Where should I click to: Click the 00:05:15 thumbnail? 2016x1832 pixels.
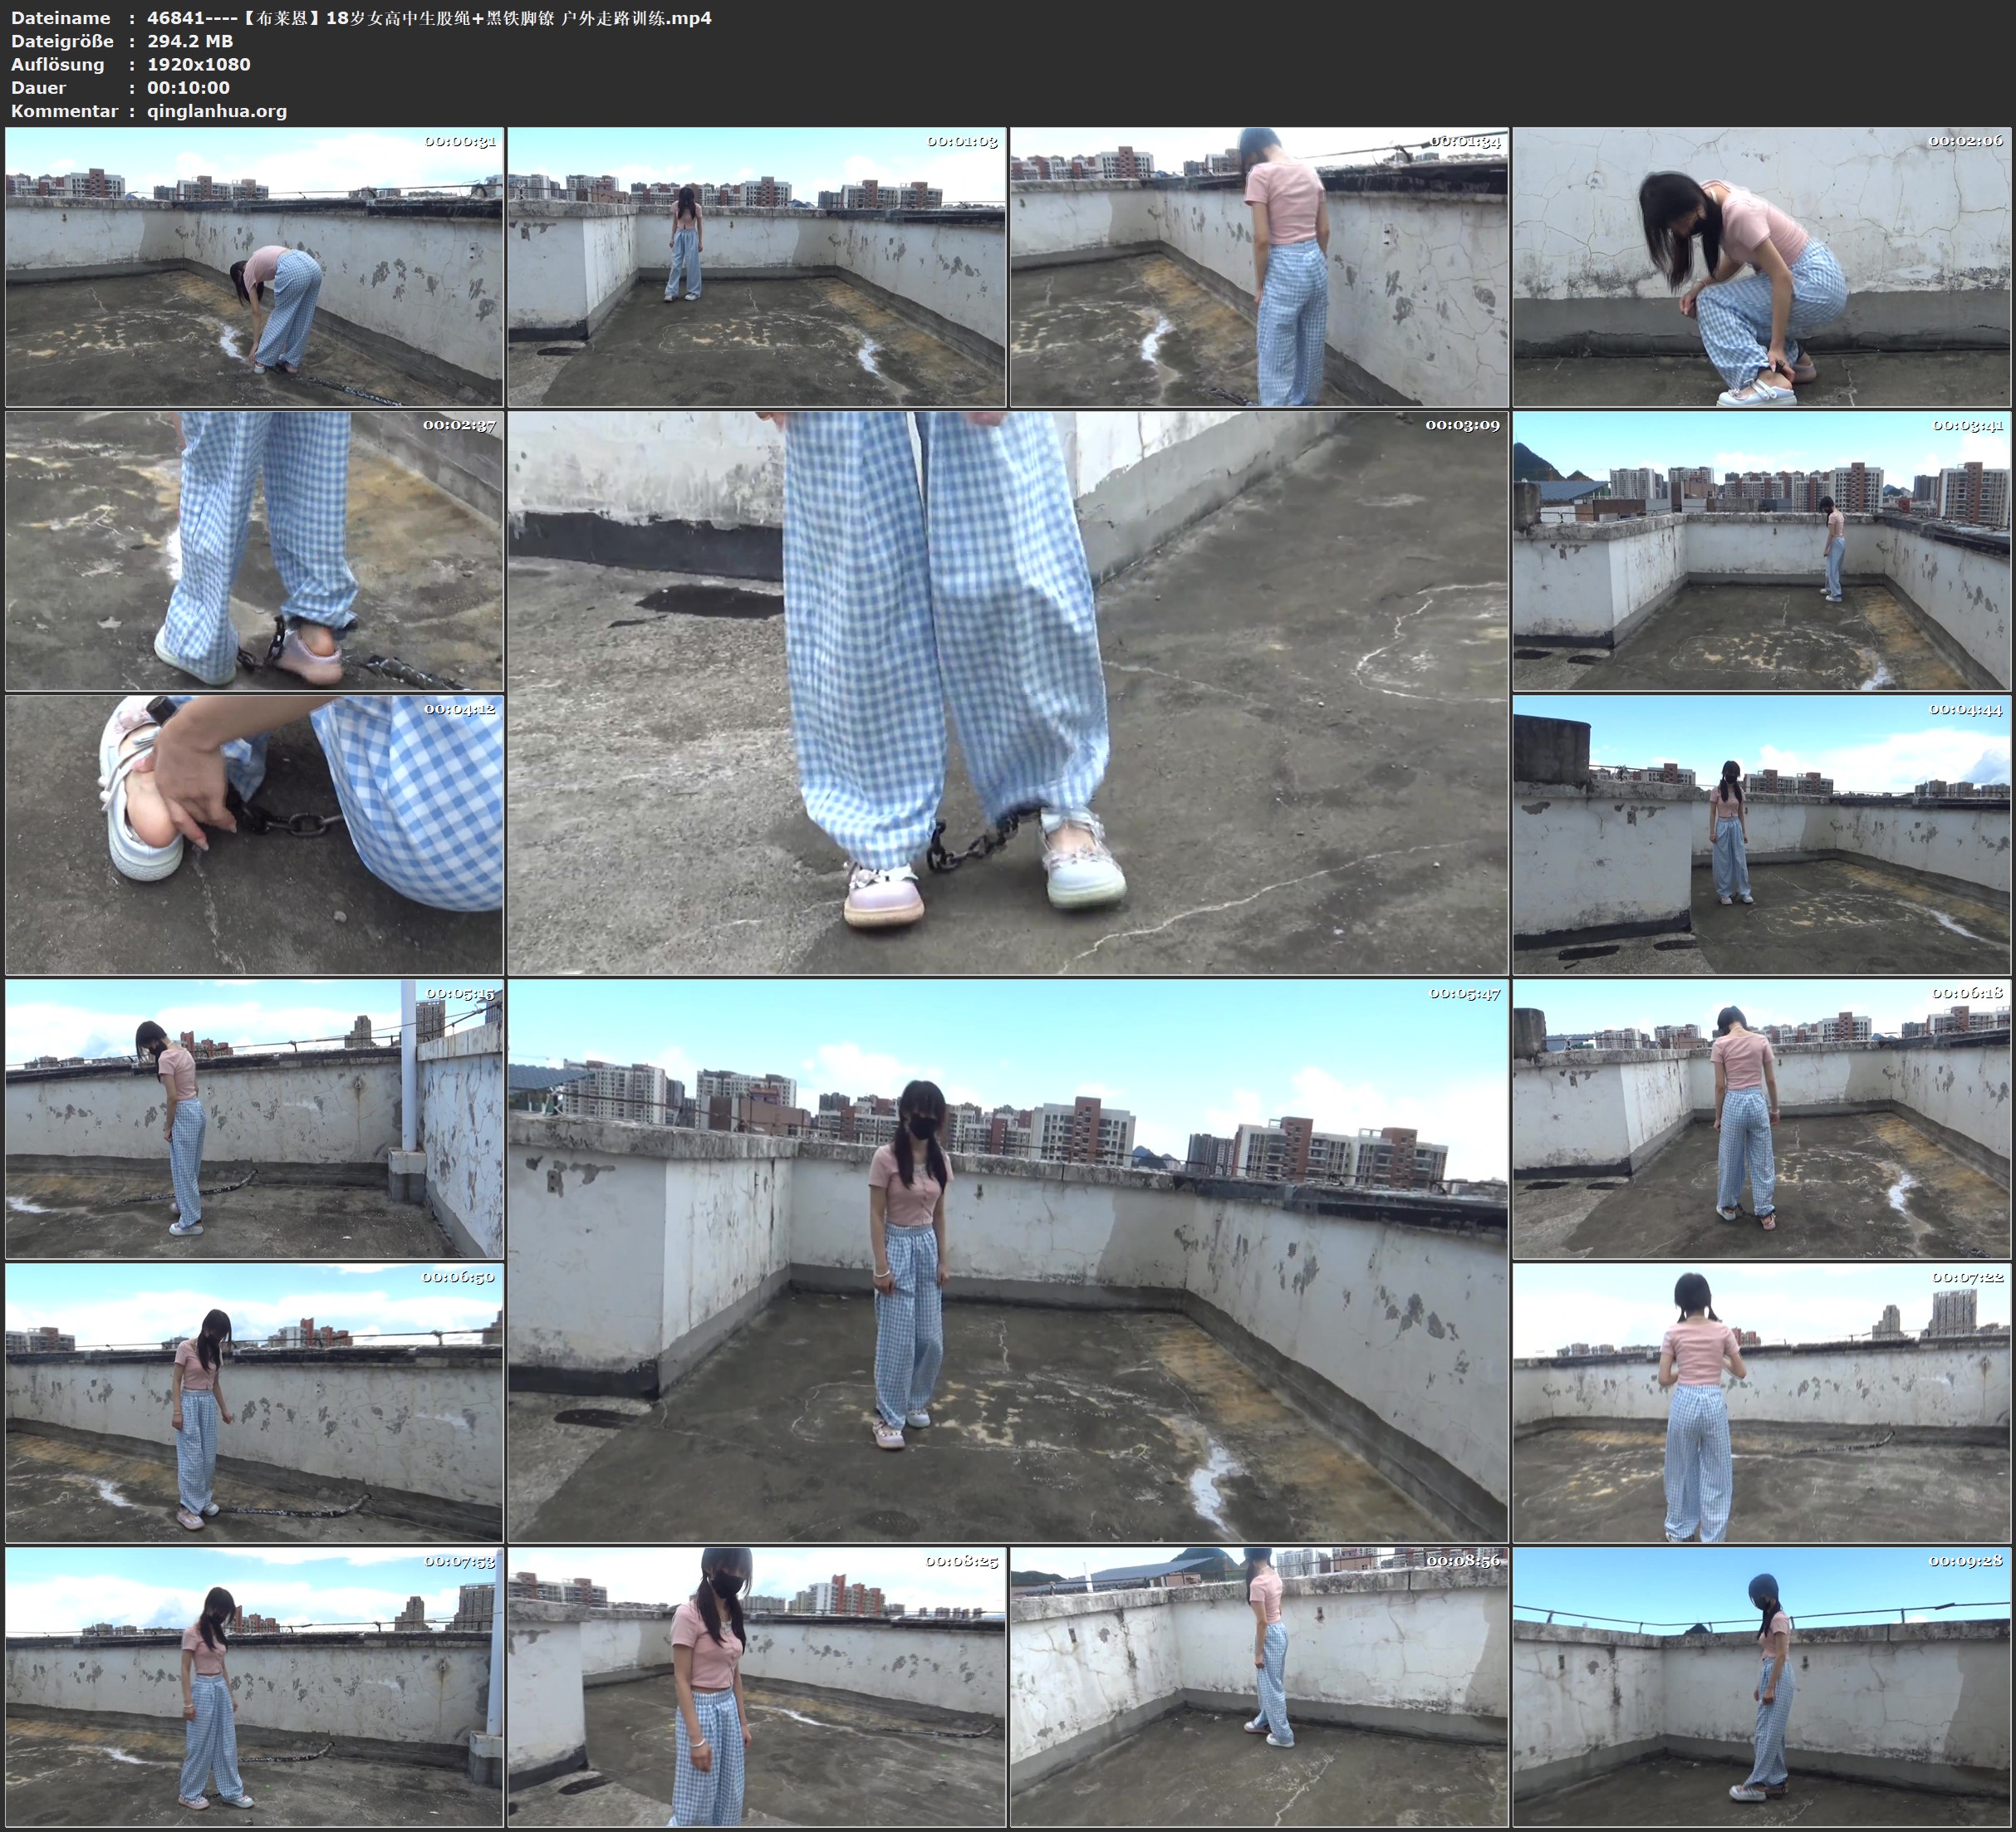[x=254, y=1118]
